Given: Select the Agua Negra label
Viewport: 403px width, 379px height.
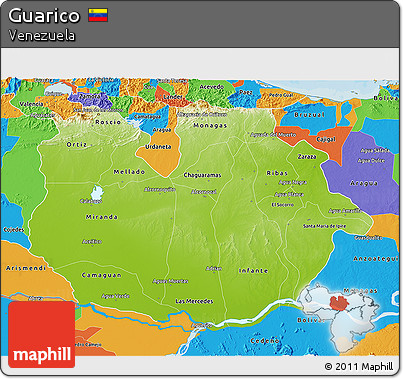Looking at the screenshot, I should [293, 182].
